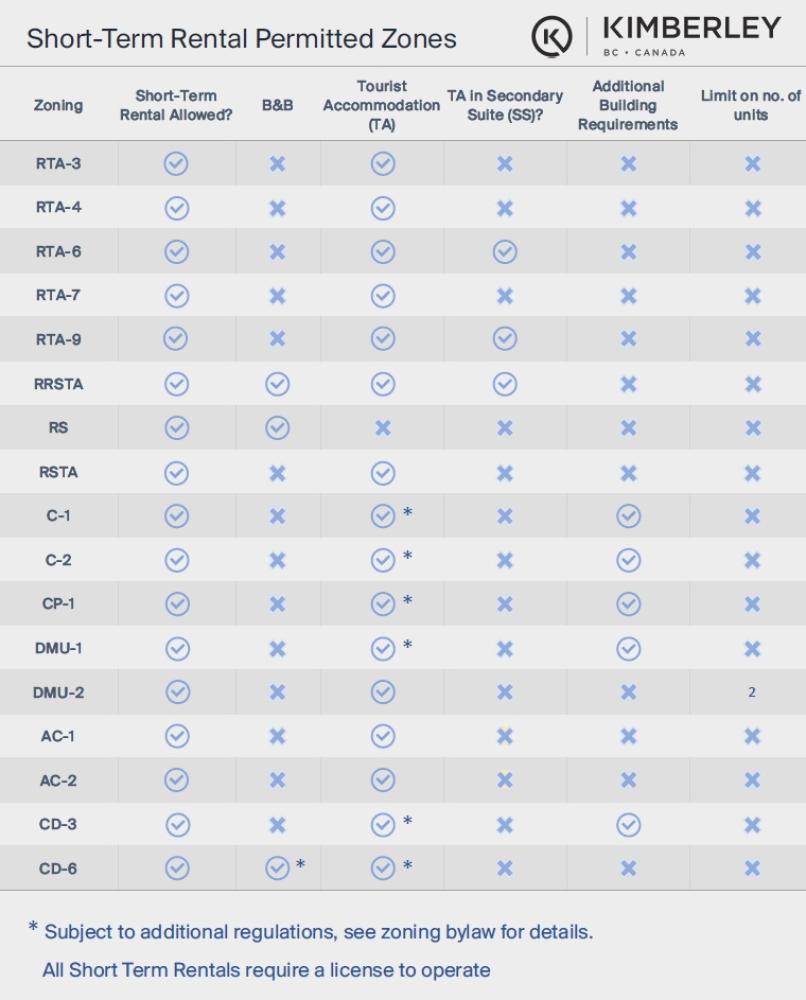Click the Tourist Accommodation X for RS

click(x=382, y=428)
